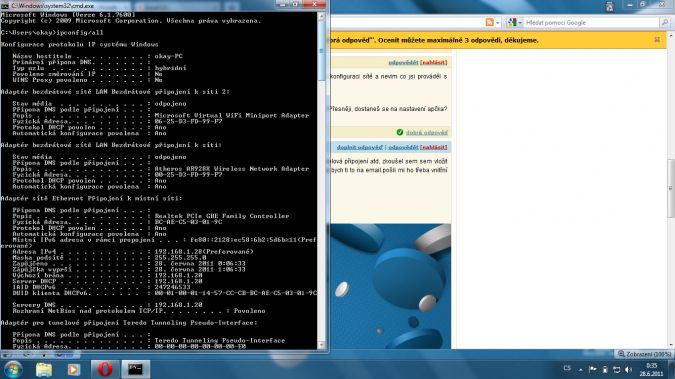Click the decorative pills image on the webpage
Image resolution: width=675 pixels, height=379 pixels.
pyautogui.click(x=391, y=286)
